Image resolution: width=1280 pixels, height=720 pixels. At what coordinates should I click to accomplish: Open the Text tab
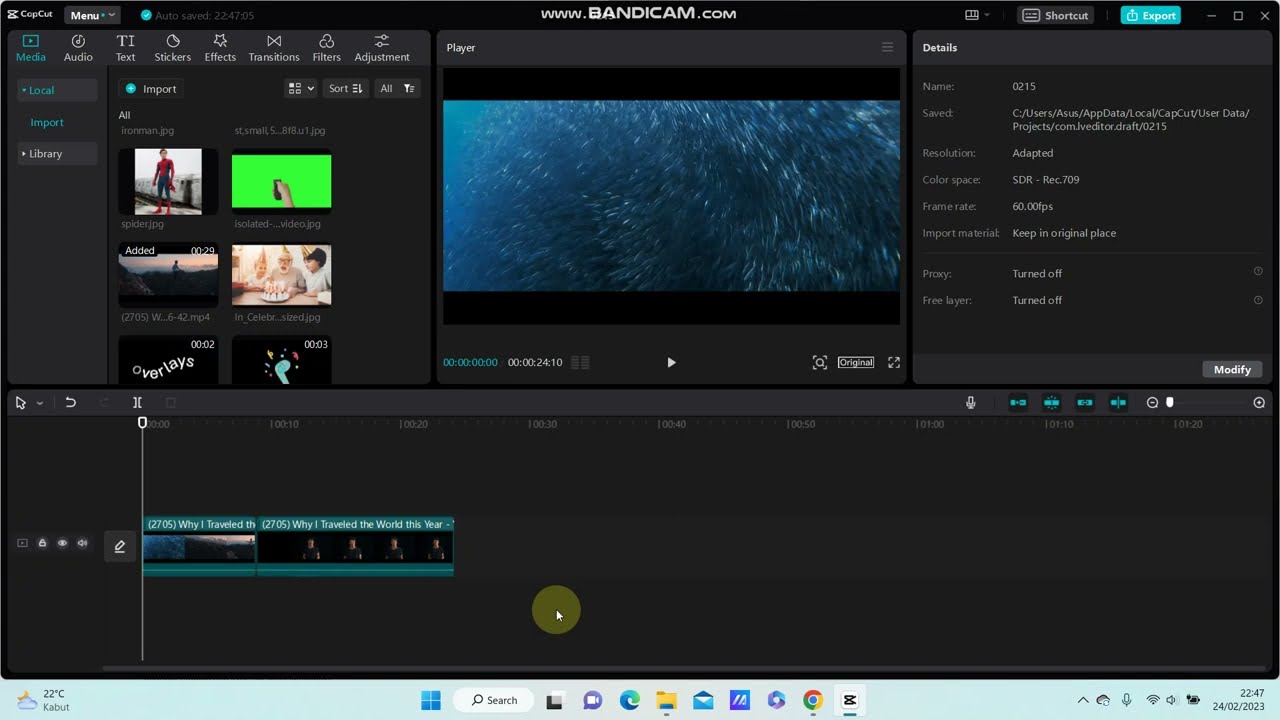pyautogui.click(x=125, y=48)
